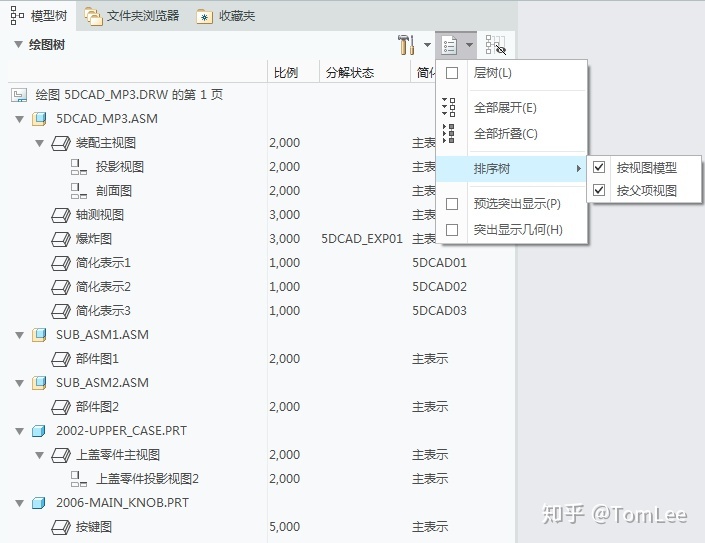Select the 部件图2 tree row label
This screenshot has height=543, width=705.
[97, 407]
